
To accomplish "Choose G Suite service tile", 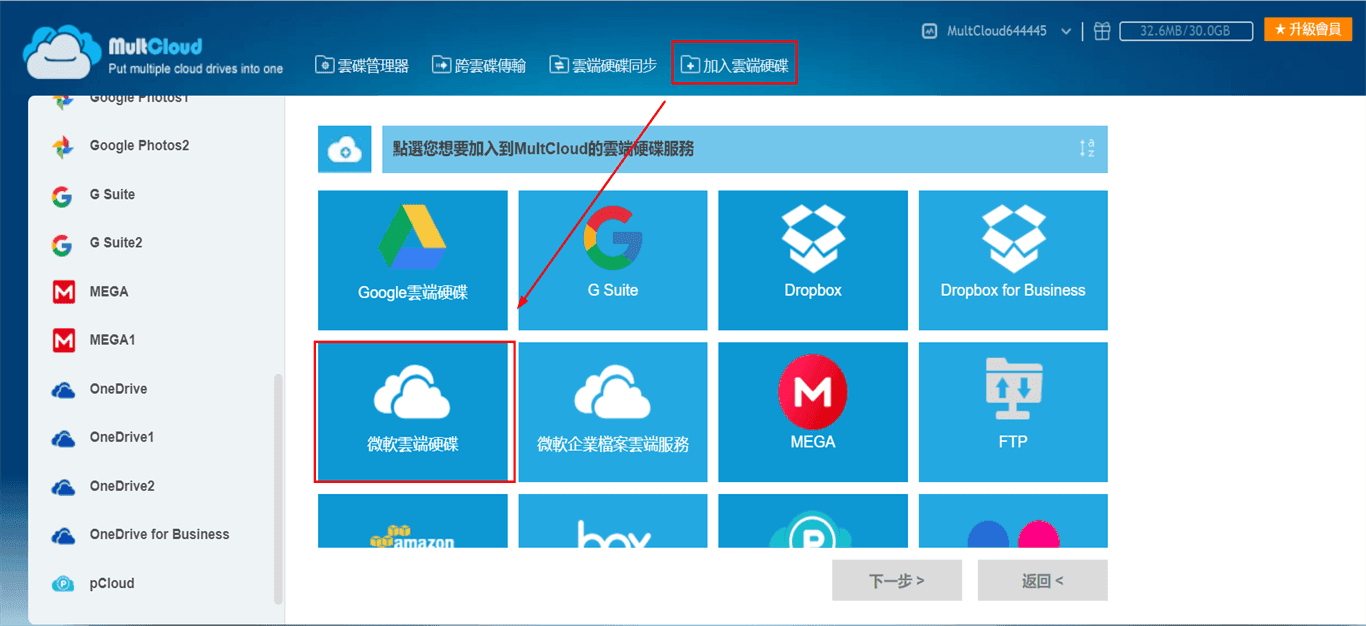I will click(613, 260).
